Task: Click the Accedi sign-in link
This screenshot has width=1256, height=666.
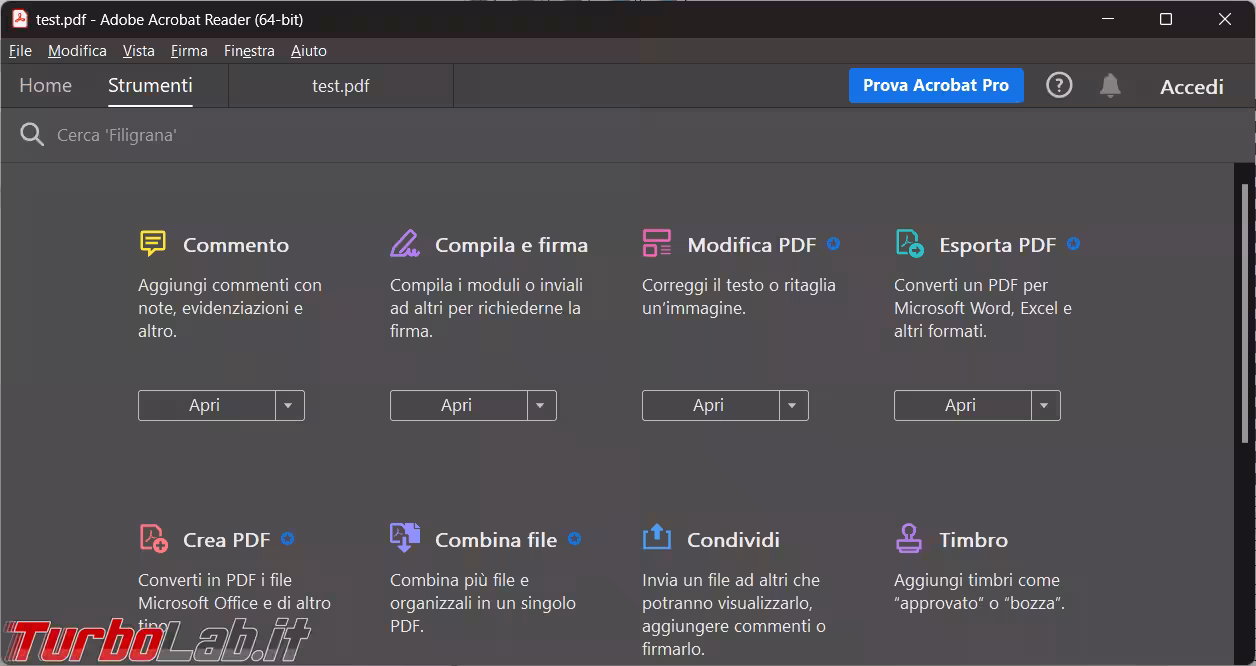Action: (x=1191, y=86)
